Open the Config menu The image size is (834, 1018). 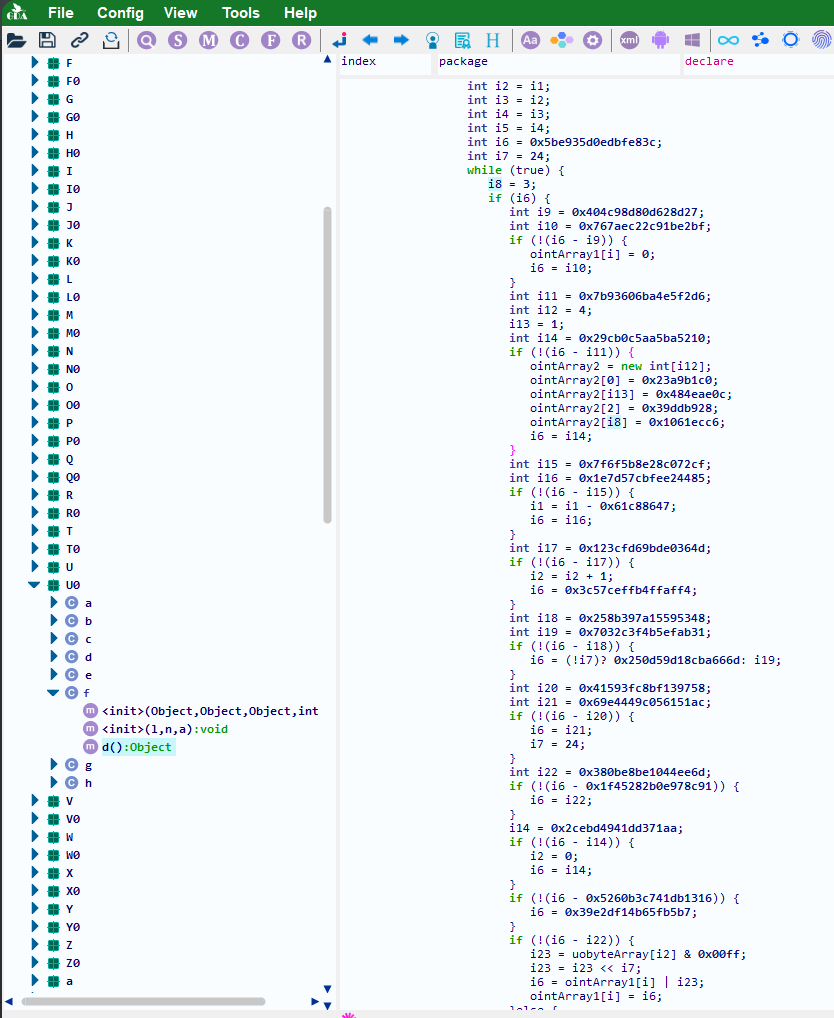(120, 13)
